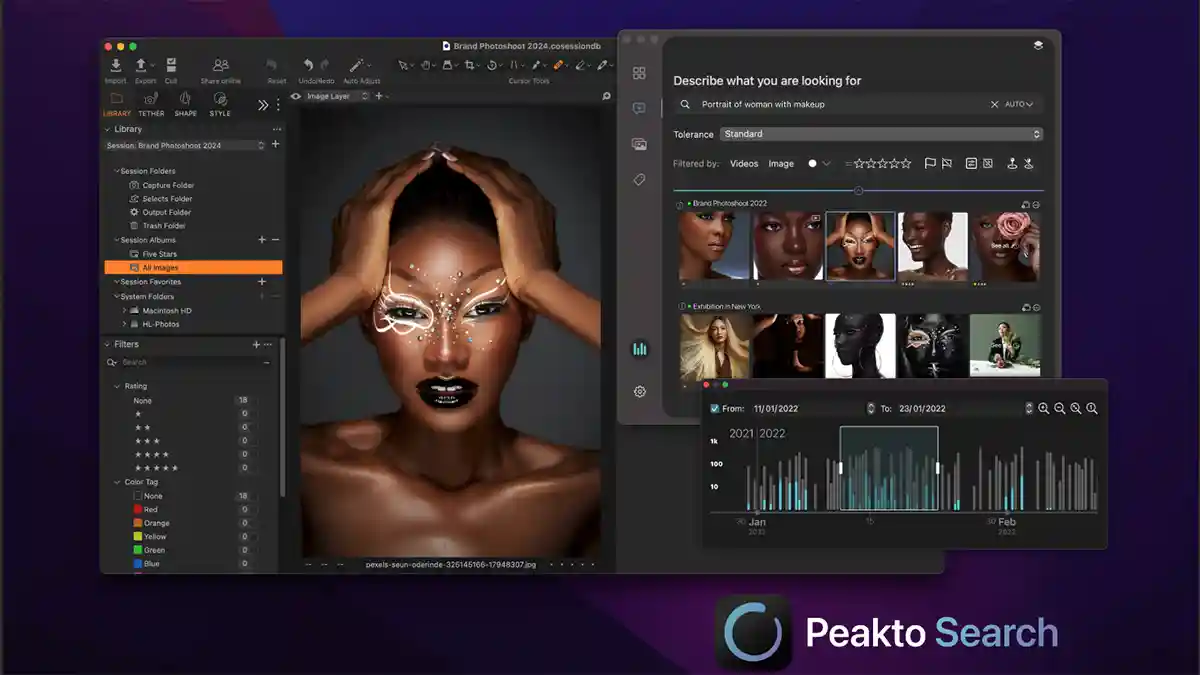Toggle the Image filter

point(781,163)
